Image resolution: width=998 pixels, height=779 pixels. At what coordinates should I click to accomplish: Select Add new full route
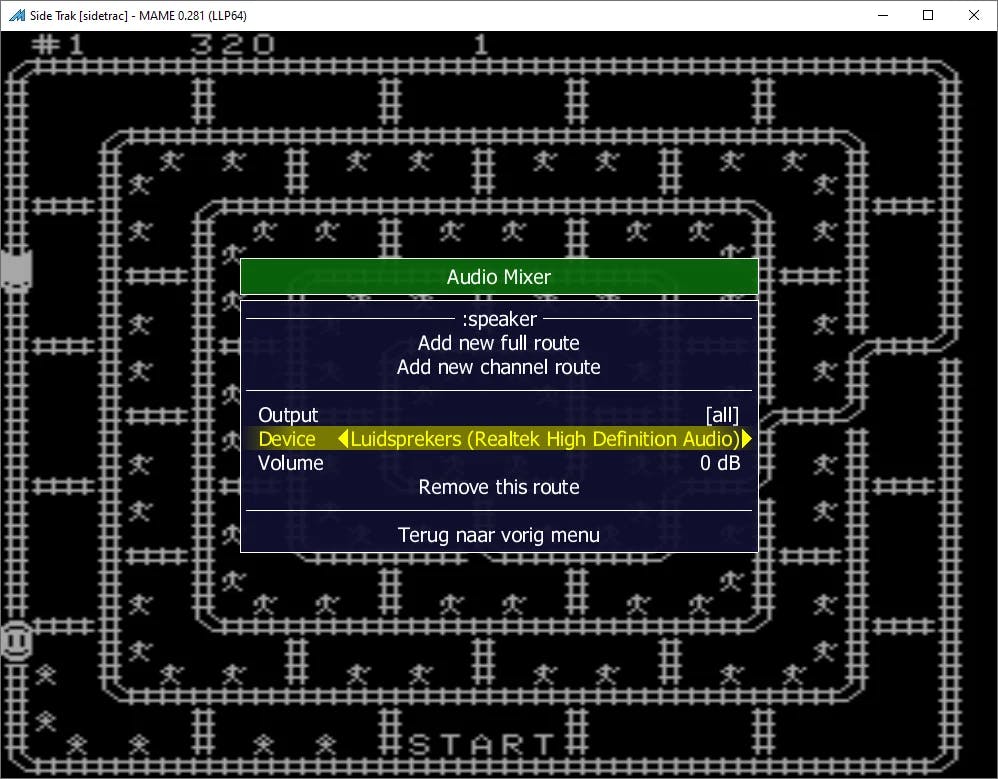[x=499, y=343]
